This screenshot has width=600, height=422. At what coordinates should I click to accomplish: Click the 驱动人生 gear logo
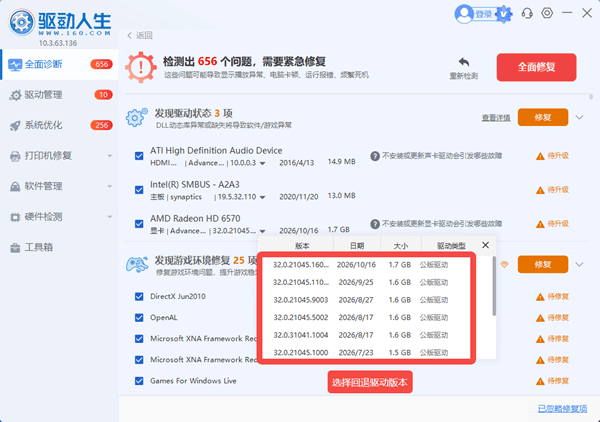pos(21,22)
